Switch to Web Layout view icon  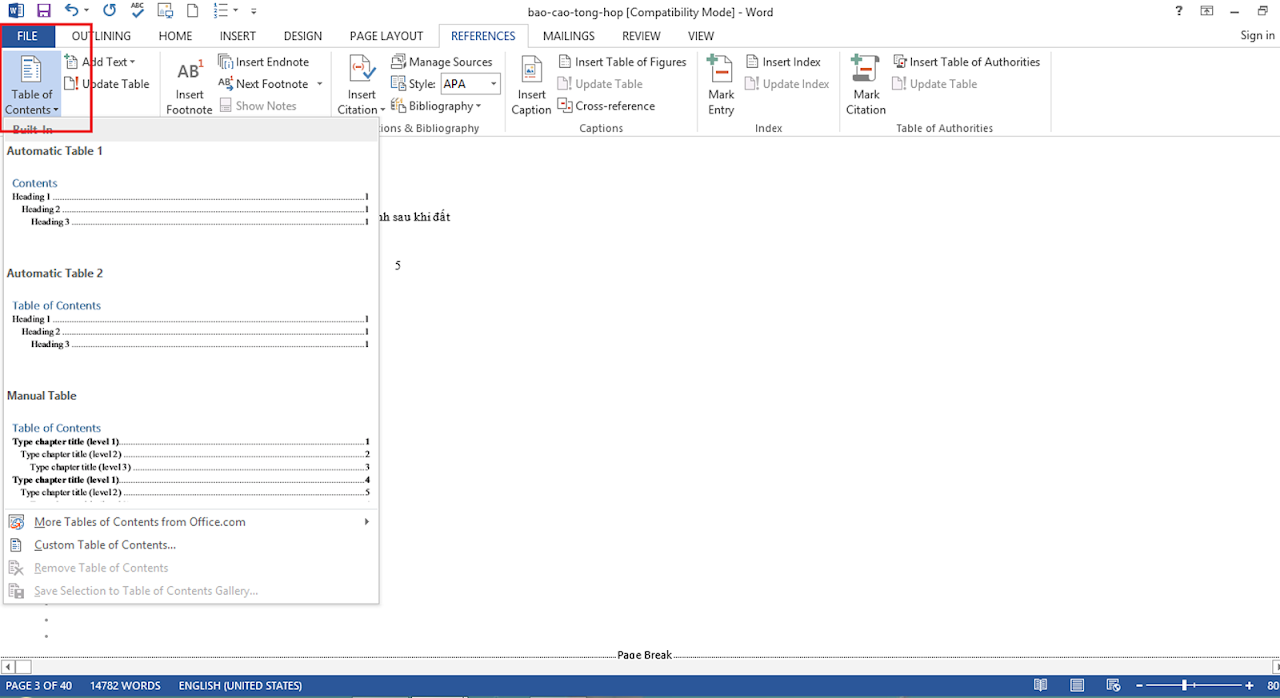click(x=1113, y=686)
